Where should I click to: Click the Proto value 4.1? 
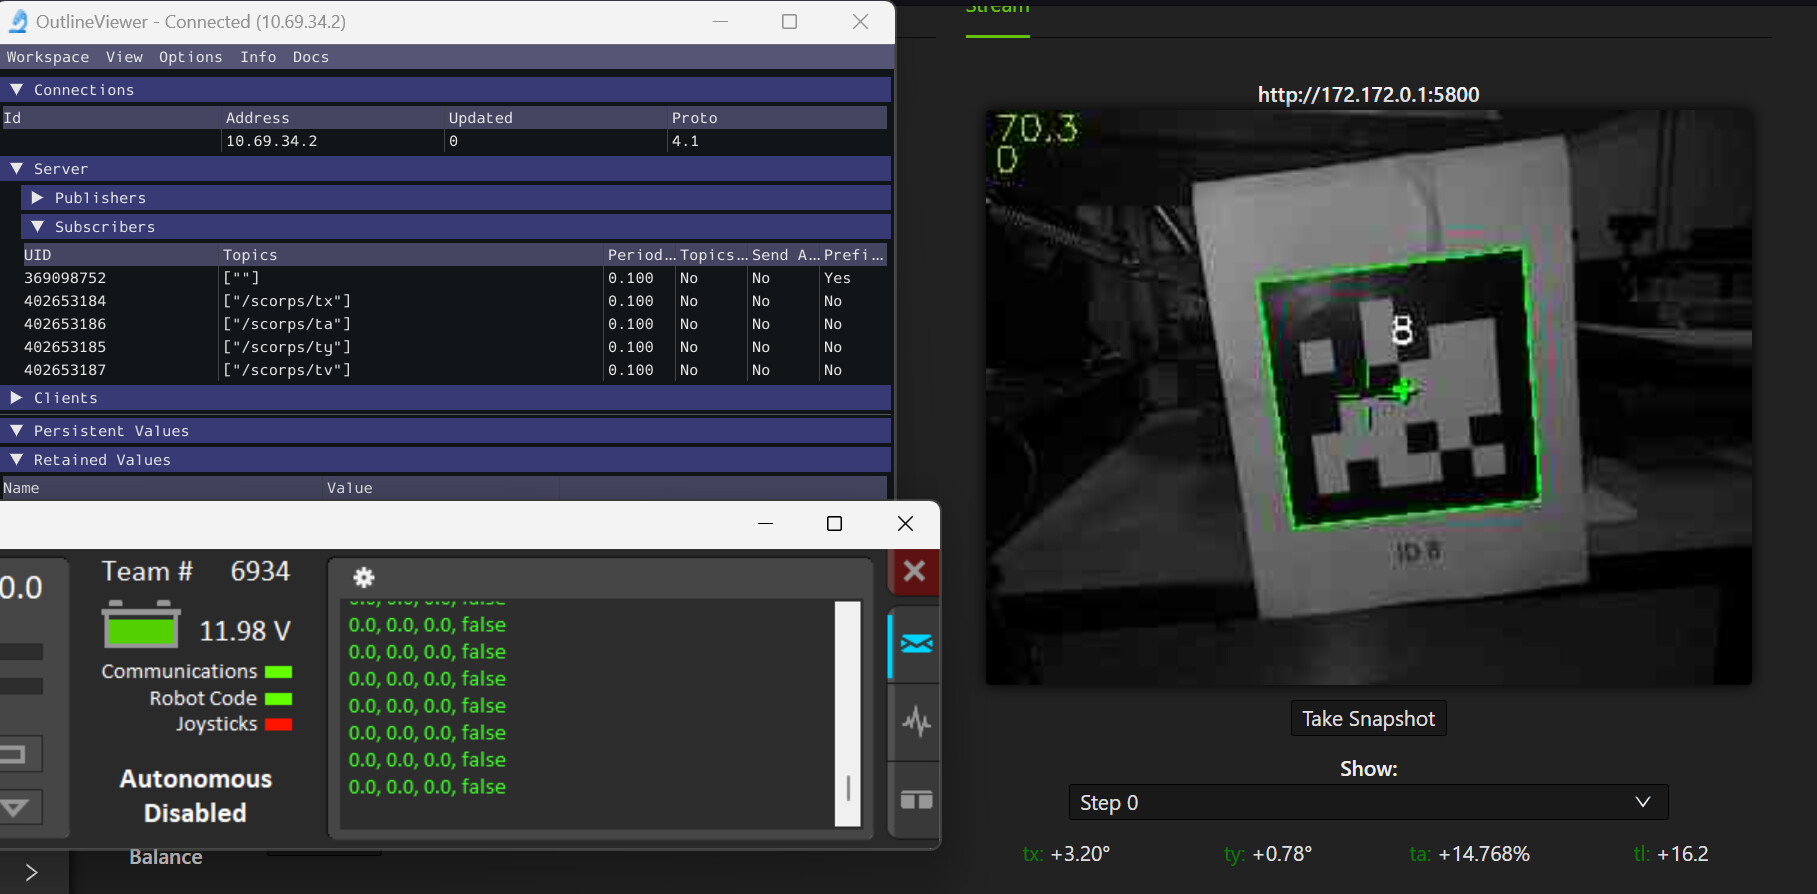(685, 141)
